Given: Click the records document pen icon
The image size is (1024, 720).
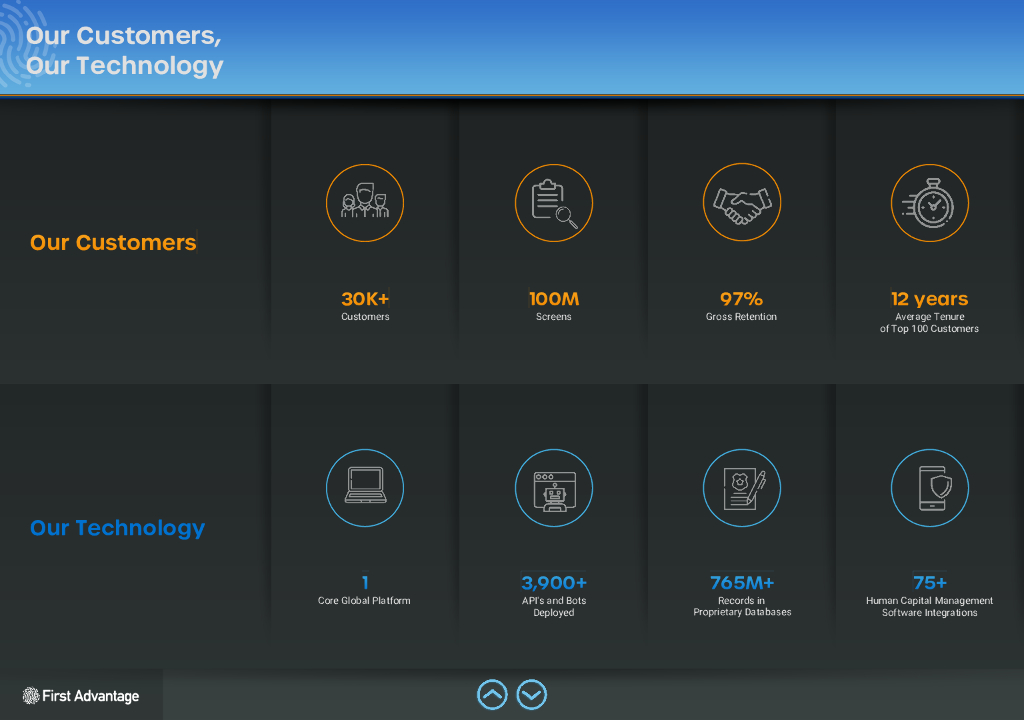Looking at the screenshot, I should click(x=742, y=488).
